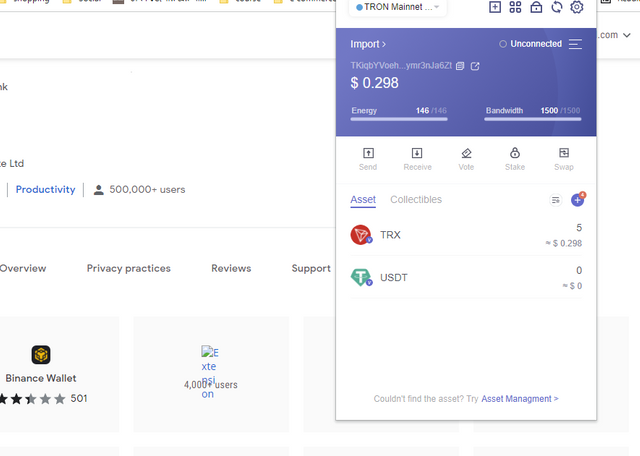Open the Asset Managment link
This screenshot has width=640, height=456.
pyautogui.click(x=520, y=399)
